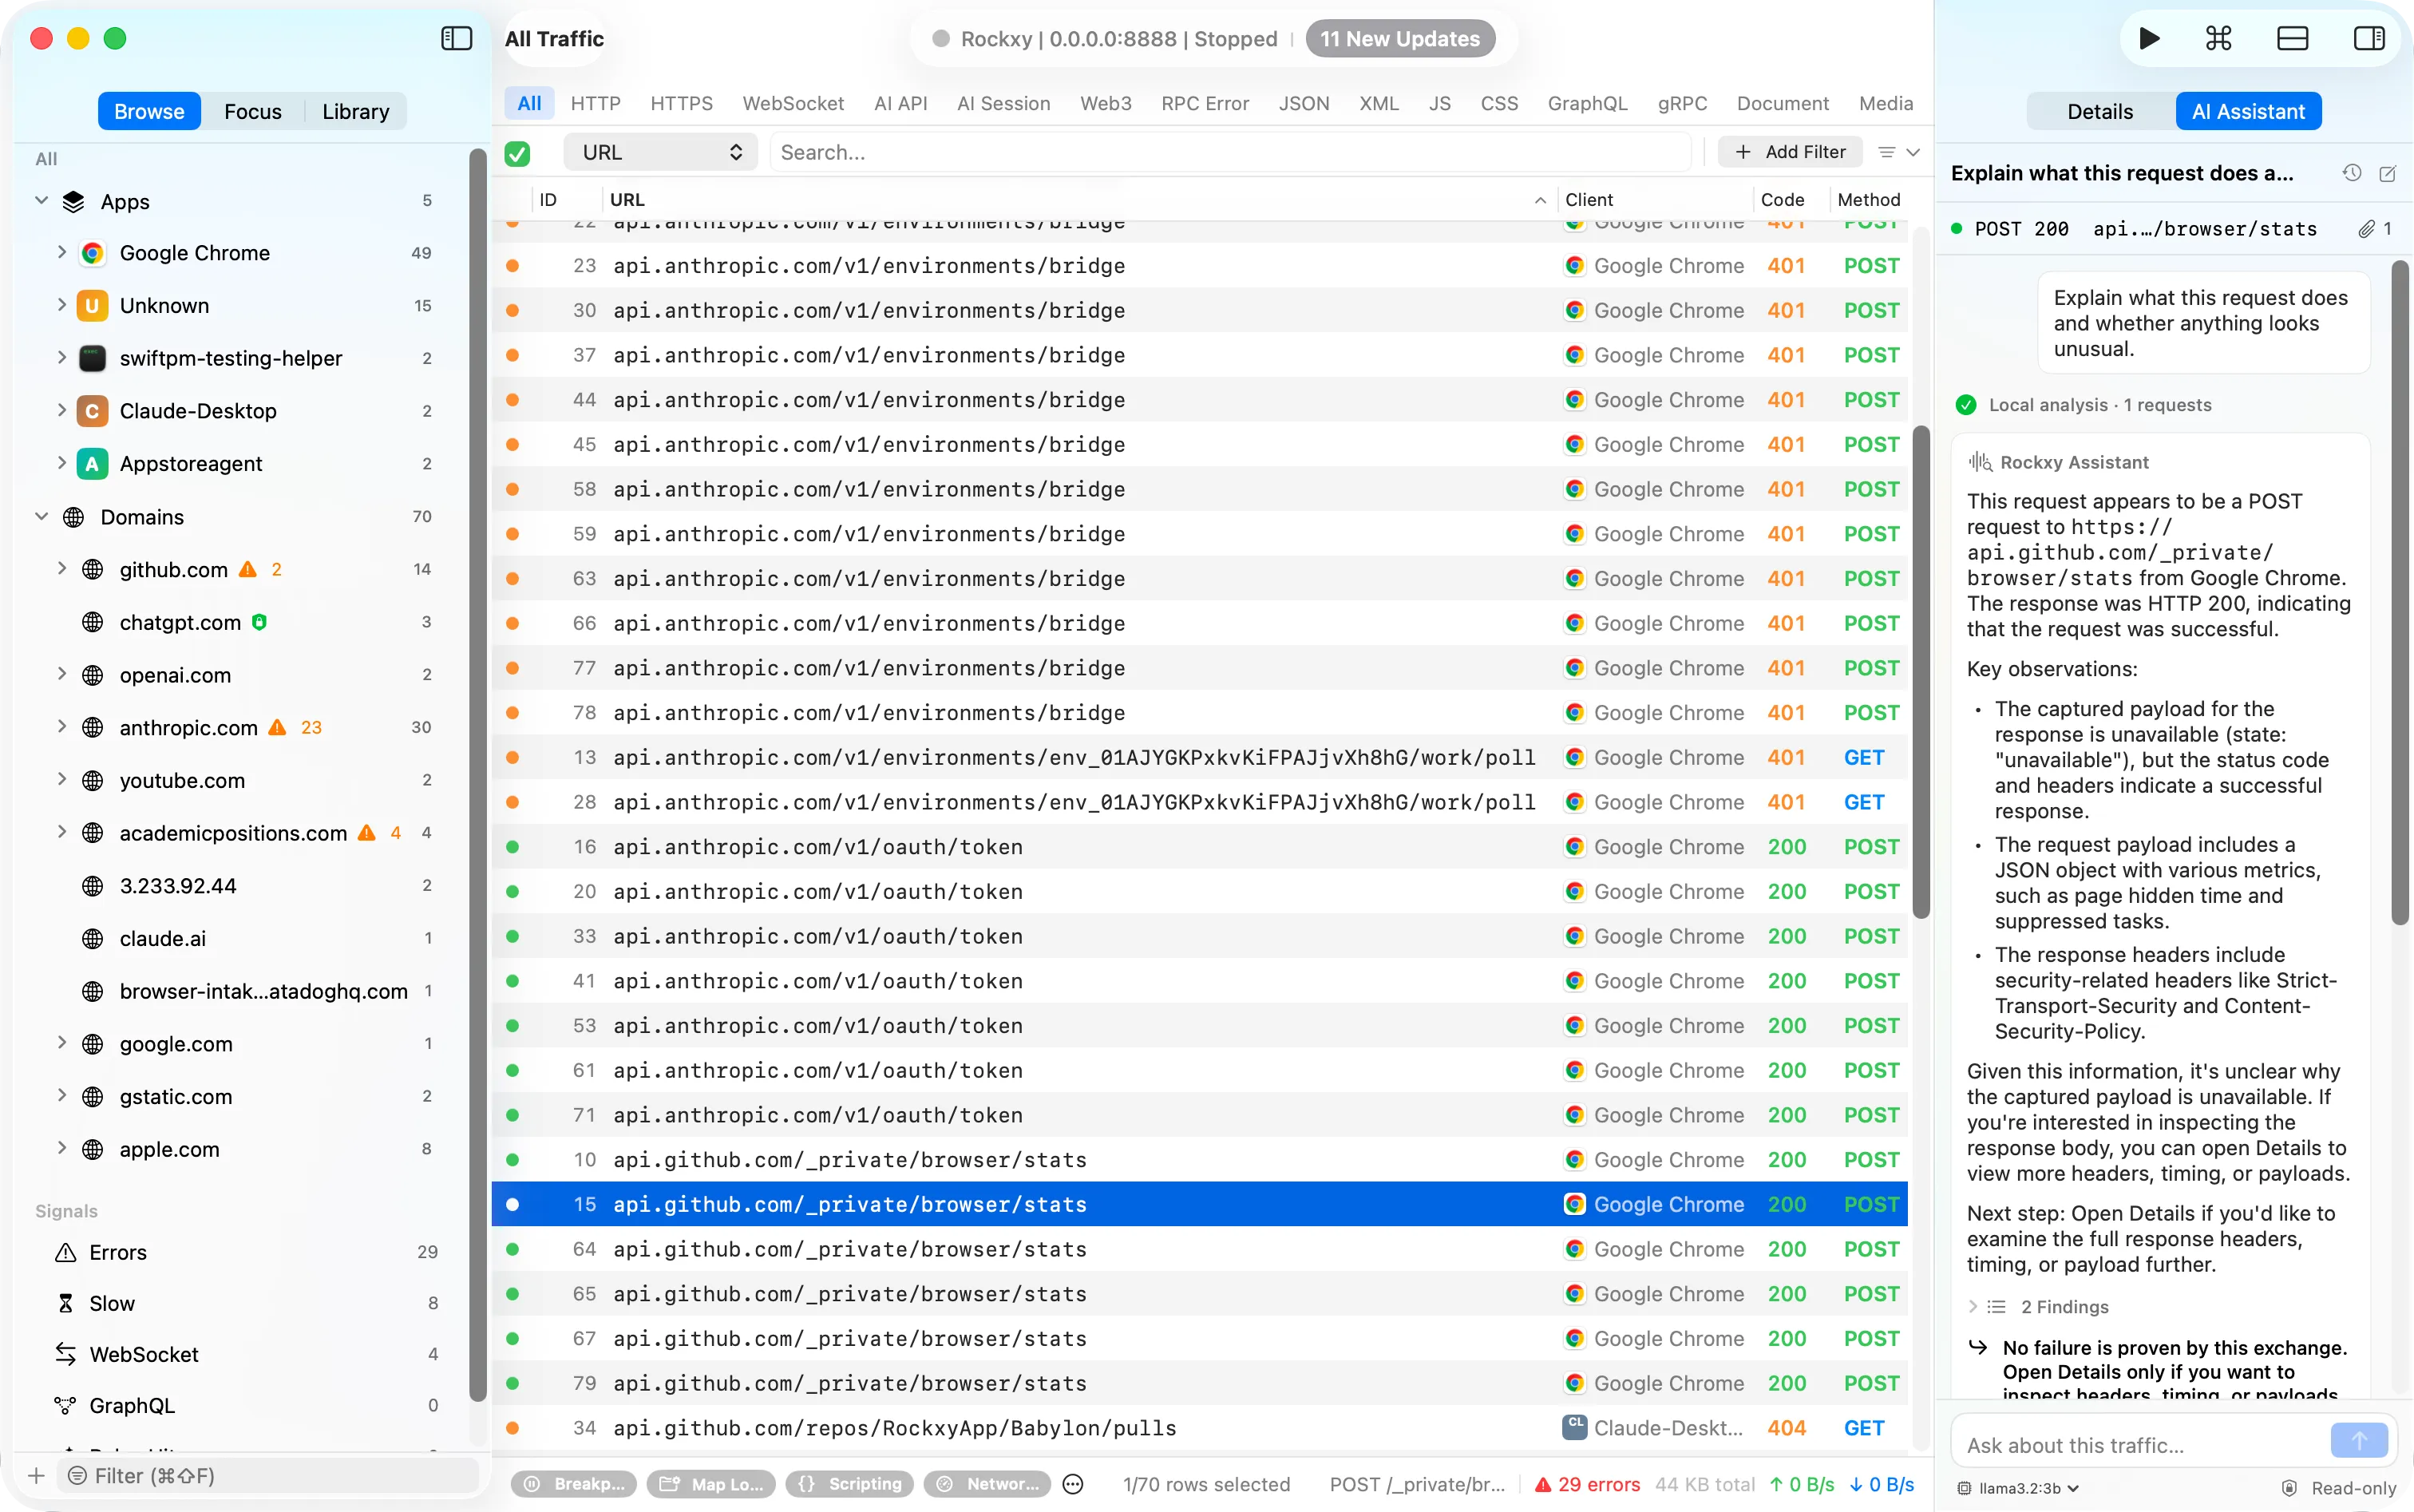Open the Map Local tool in bottom bar

[712, 1484]
